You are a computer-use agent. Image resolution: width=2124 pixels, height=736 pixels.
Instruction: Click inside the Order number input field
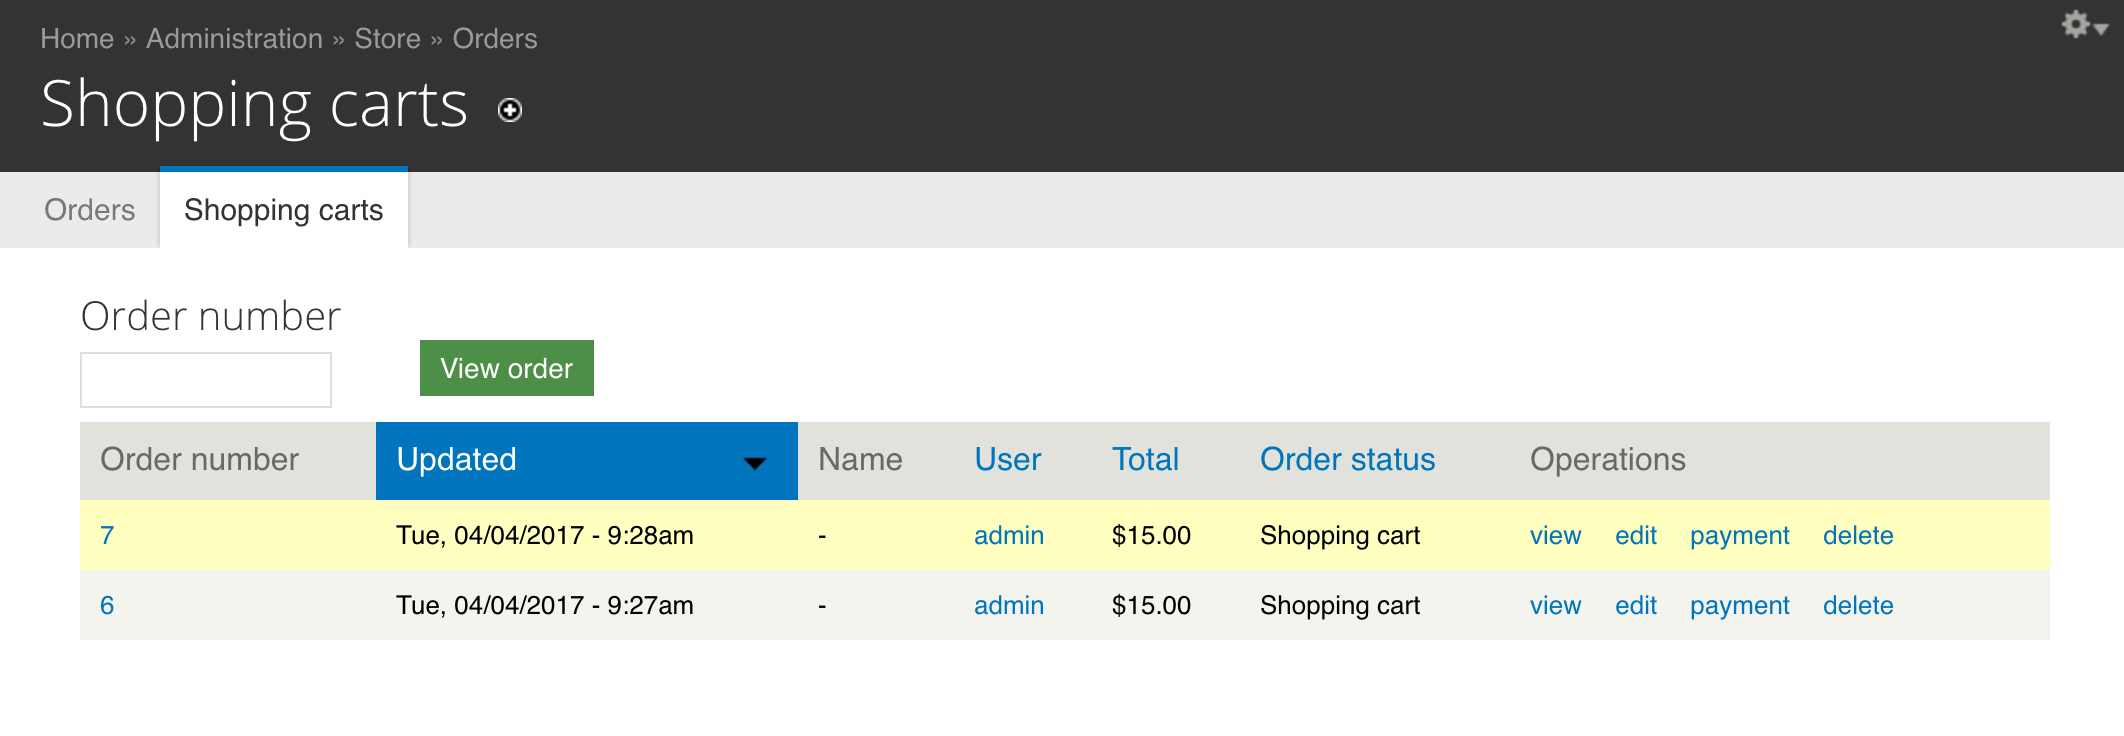click(x=205, y=380)
